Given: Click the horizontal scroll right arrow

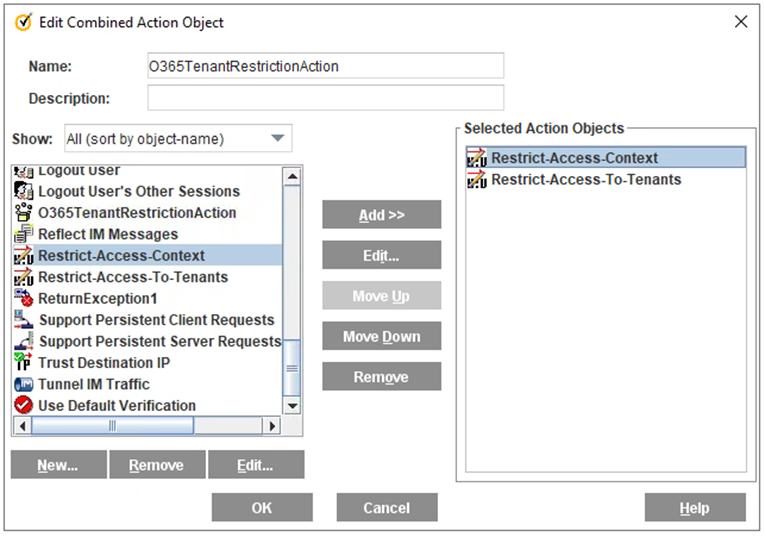Looking at the screenshot, I should click(x=272, y=426).
